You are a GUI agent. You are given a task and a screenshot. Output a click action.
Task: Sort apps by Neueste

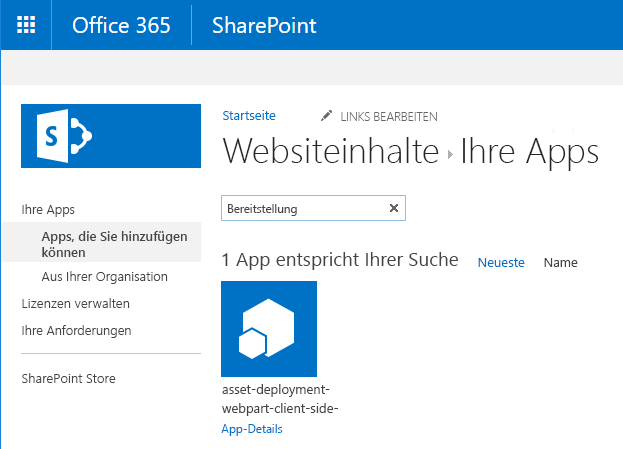click(x=501, y=263)
